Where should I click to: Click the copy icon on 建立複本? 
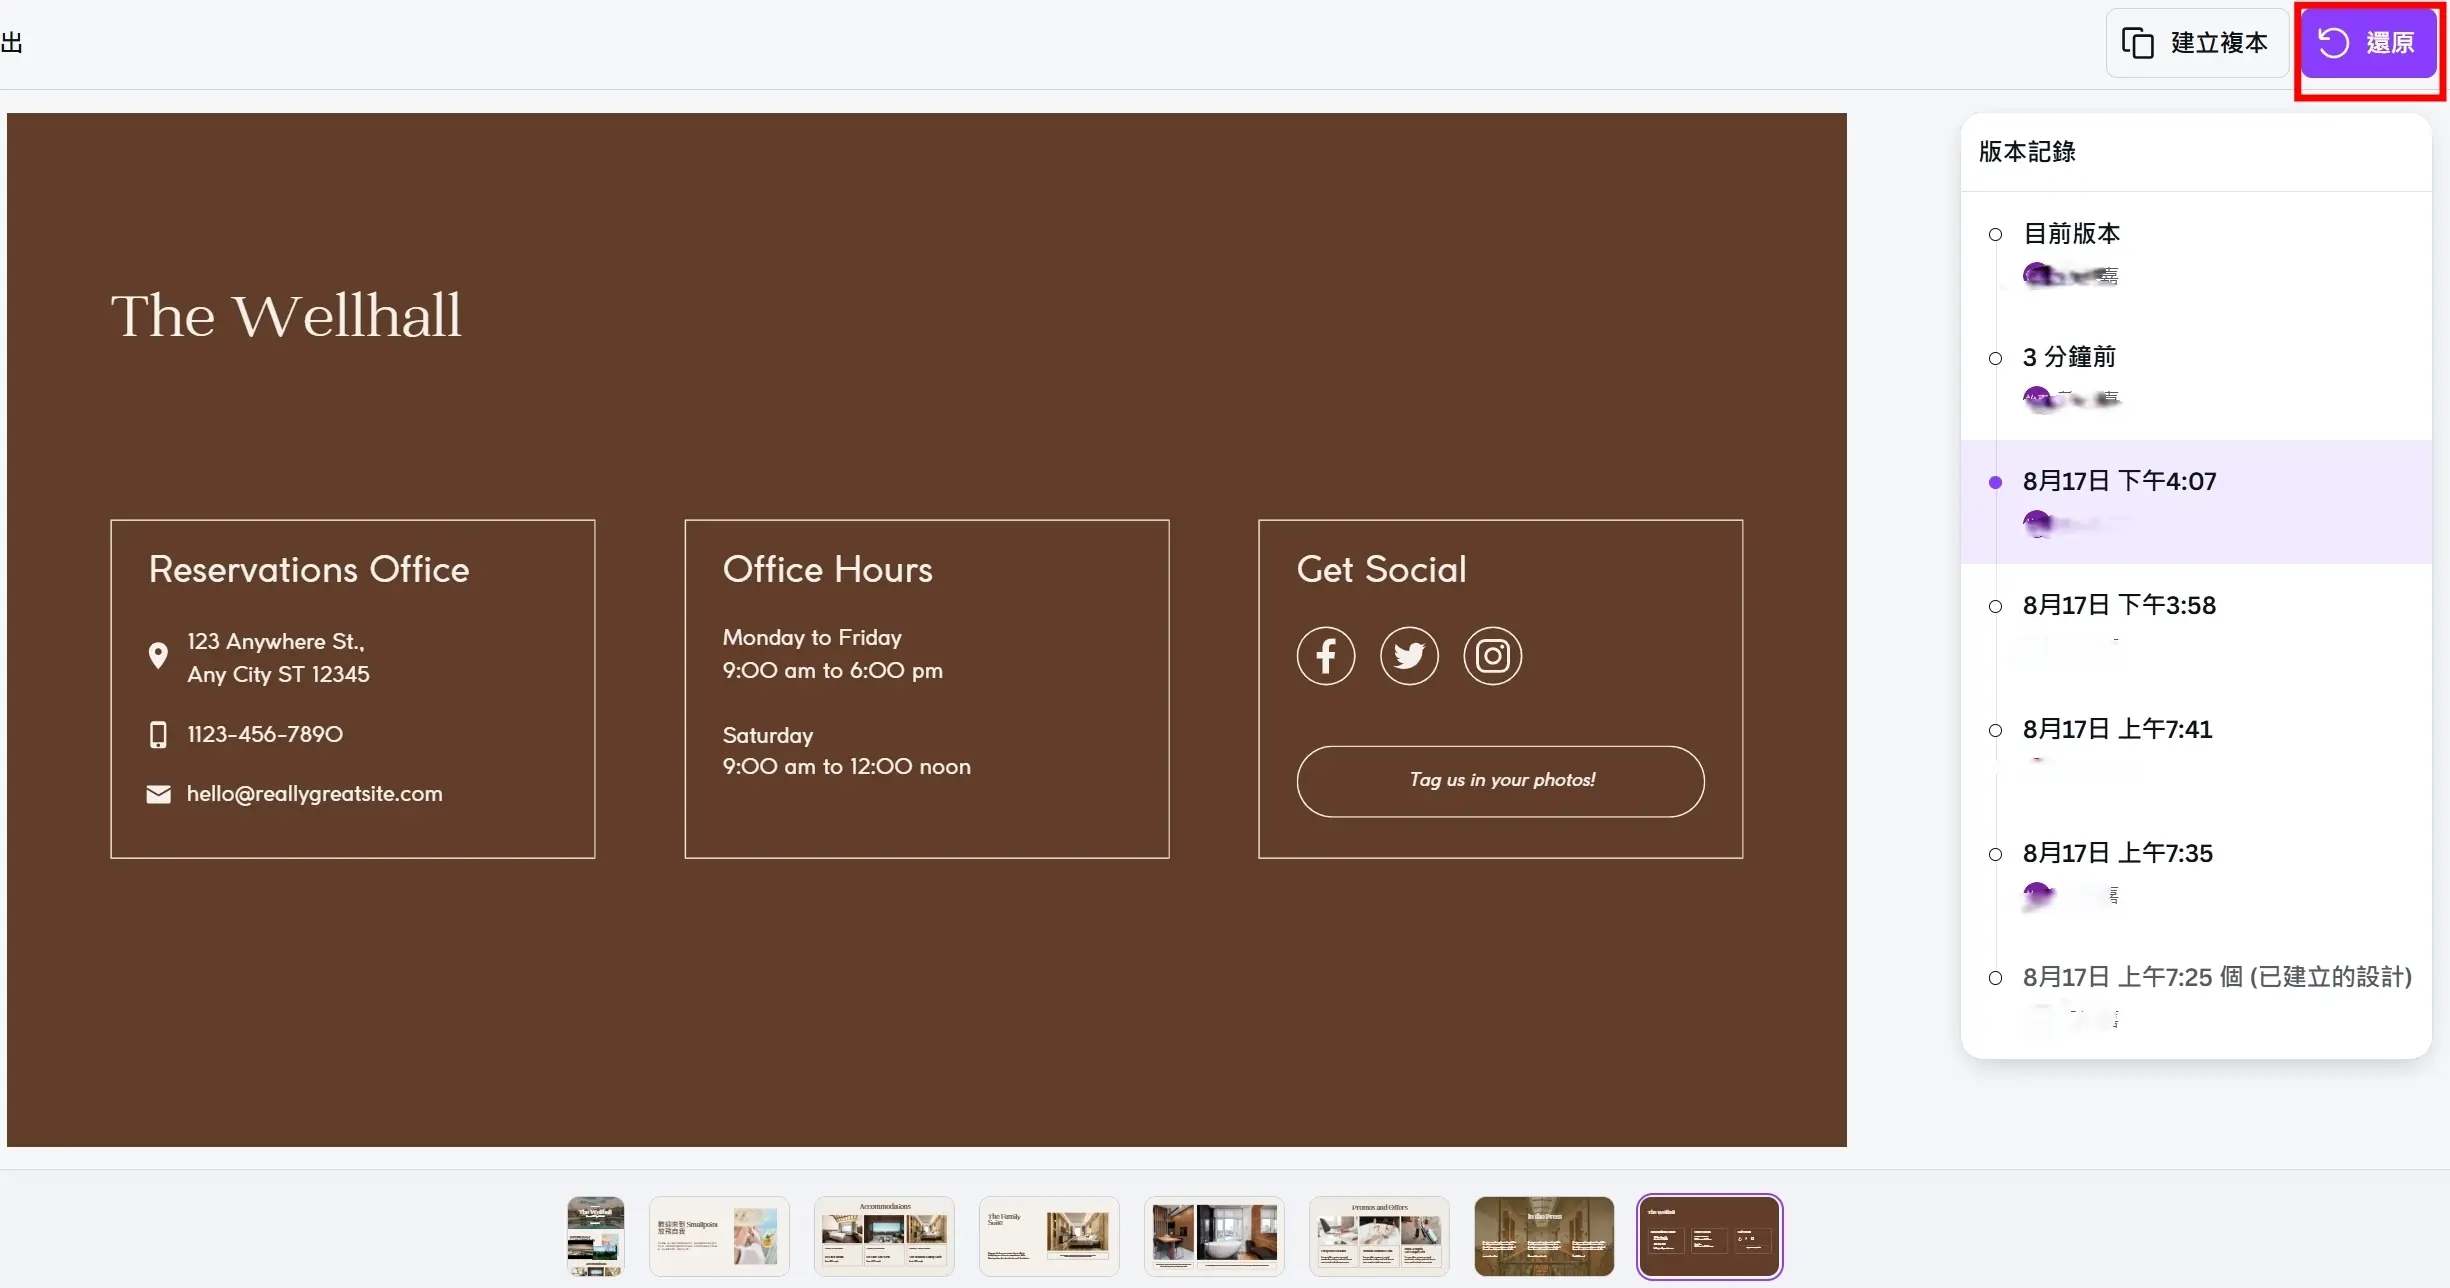2137,43
